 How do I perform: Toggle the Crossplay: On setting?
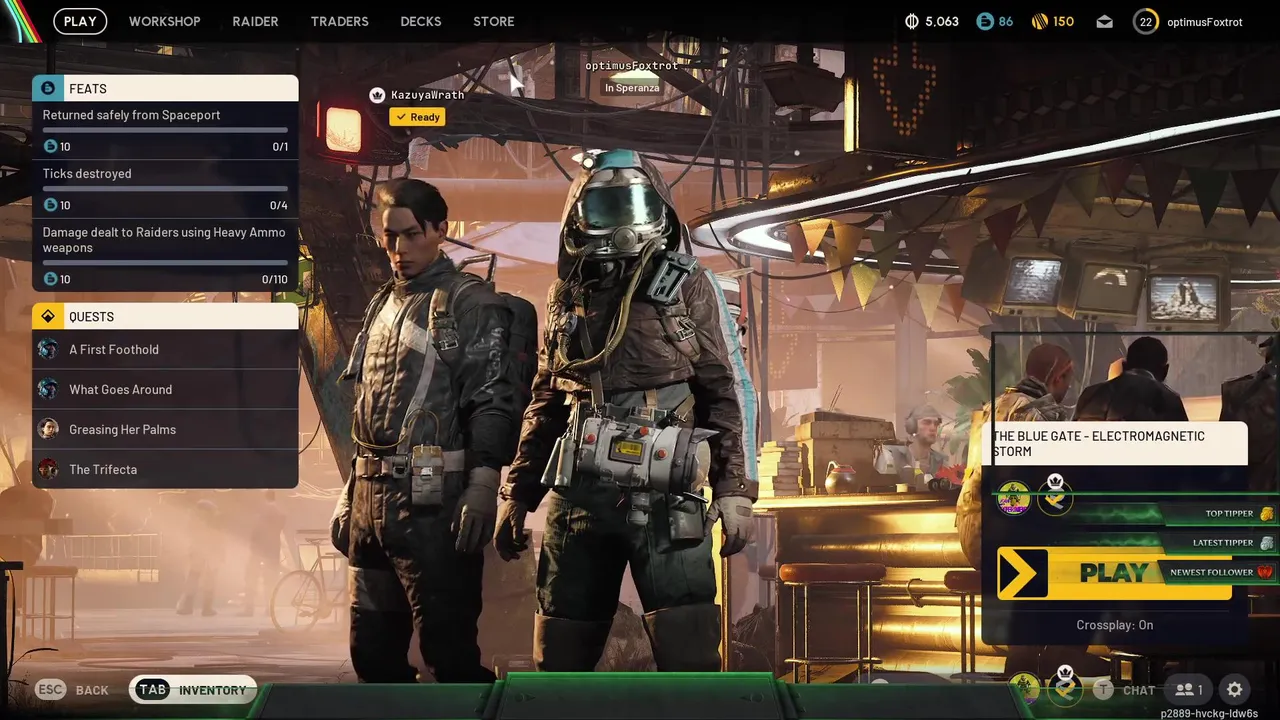pos(1114,625)
